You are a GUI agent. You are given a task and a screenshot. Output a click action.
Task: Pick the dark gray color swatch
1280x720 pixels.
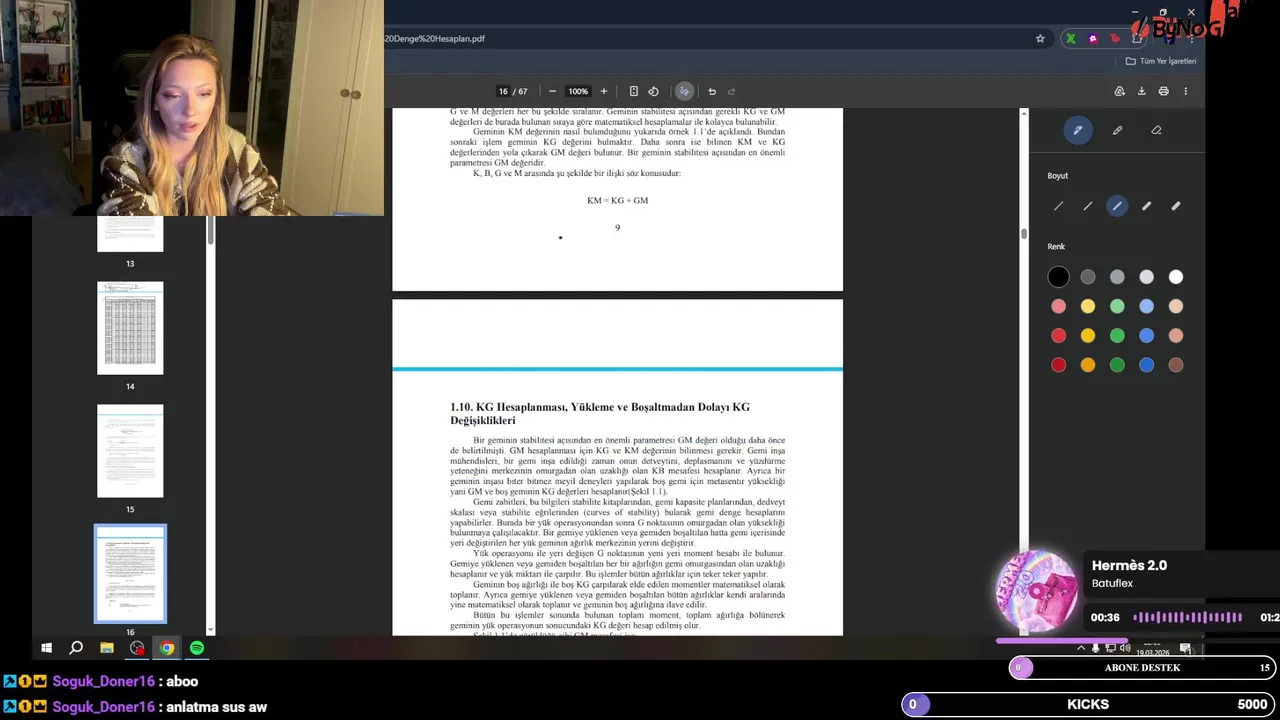coord(1088,277)
